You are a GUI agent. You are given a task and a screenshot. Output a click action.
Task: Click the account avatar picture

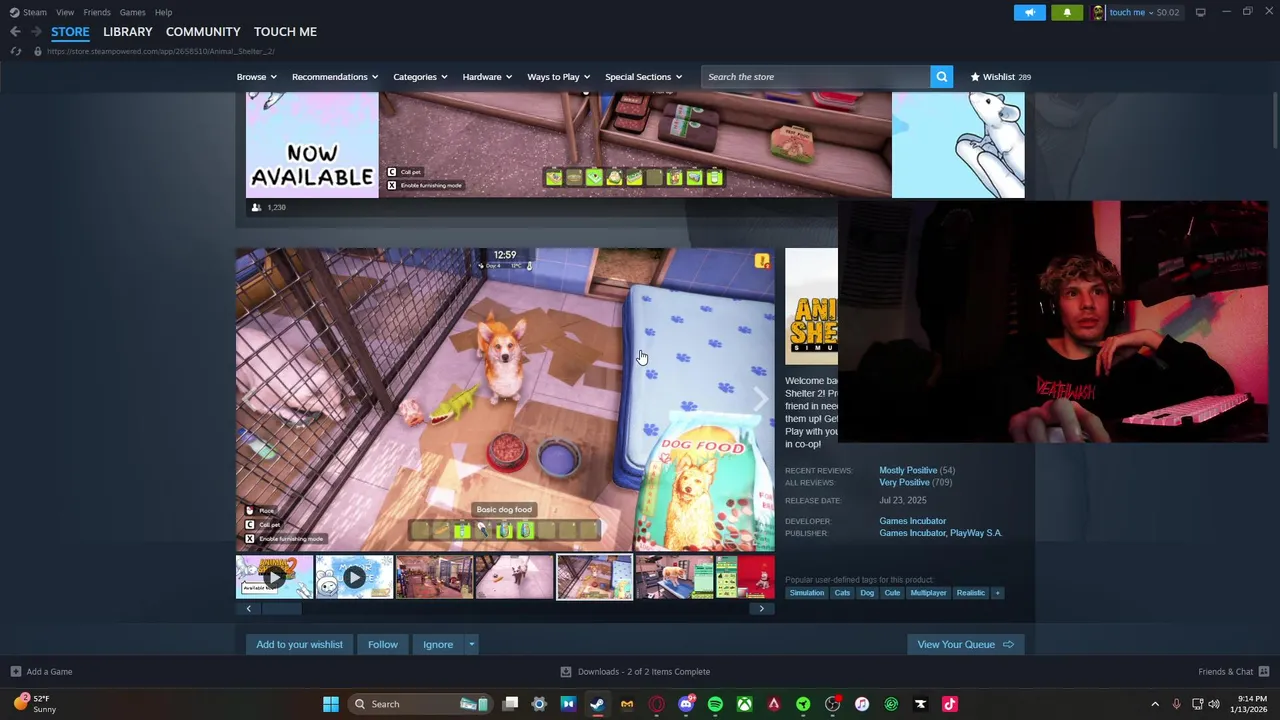coord(1098,12)
